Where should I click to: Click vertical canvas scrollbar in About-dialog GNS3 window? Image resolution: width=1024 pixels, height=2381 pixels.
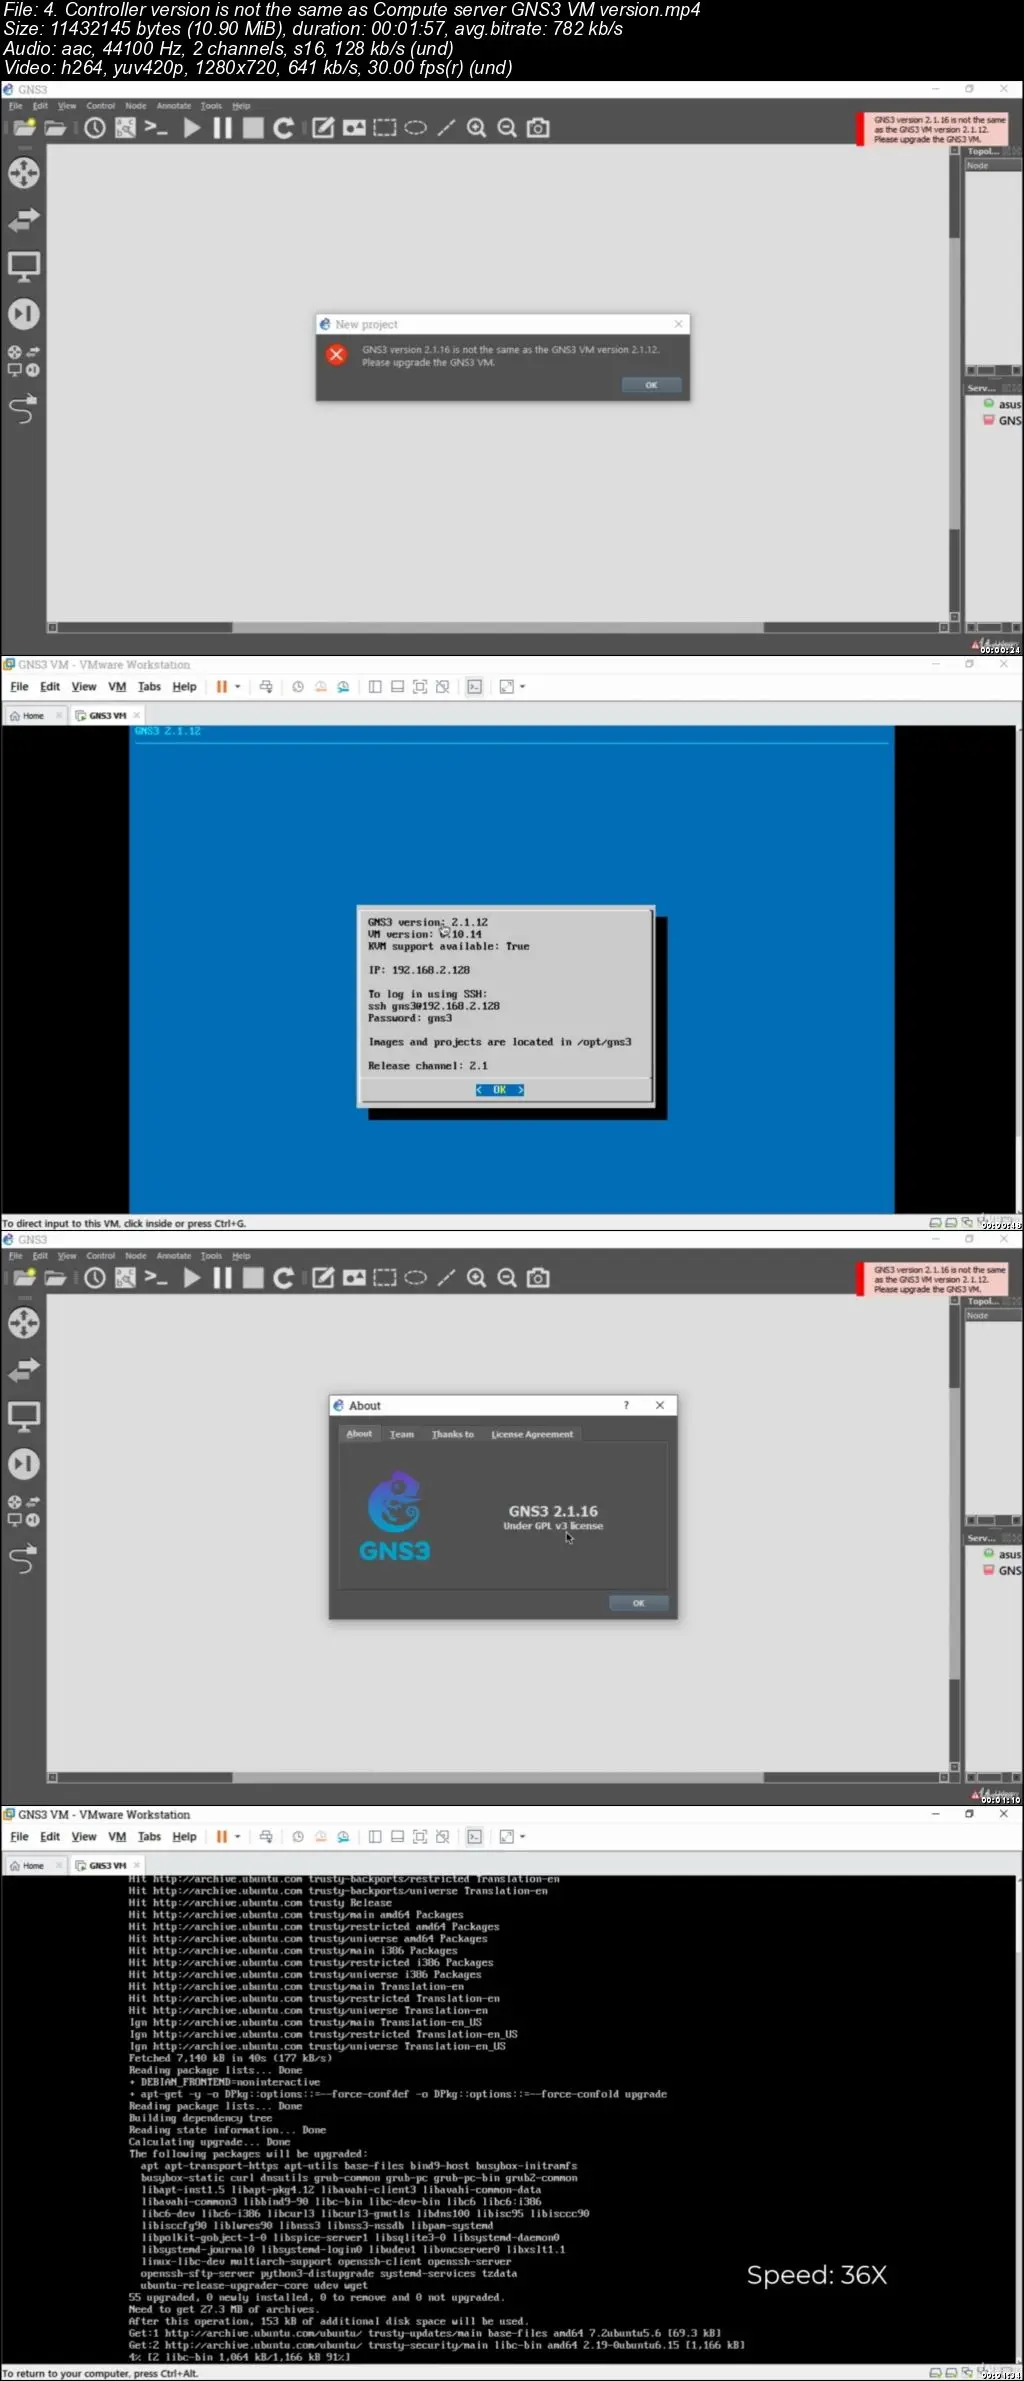(x=954, y=1534)
